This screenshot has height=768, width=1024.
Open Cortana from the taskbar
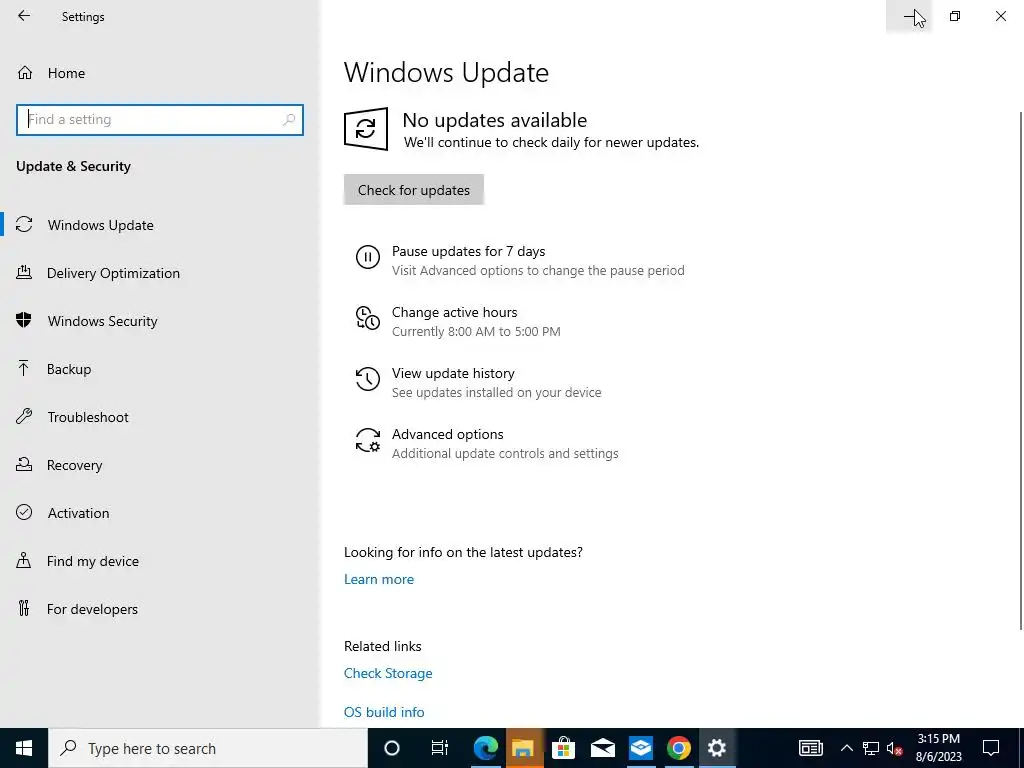coord(392,748)
